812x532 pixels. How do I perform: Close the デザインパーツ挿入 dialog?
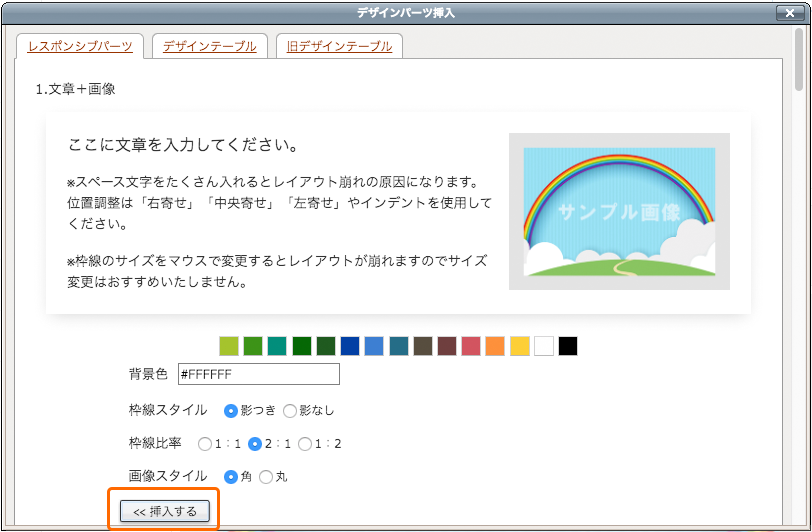pos(790,13)
